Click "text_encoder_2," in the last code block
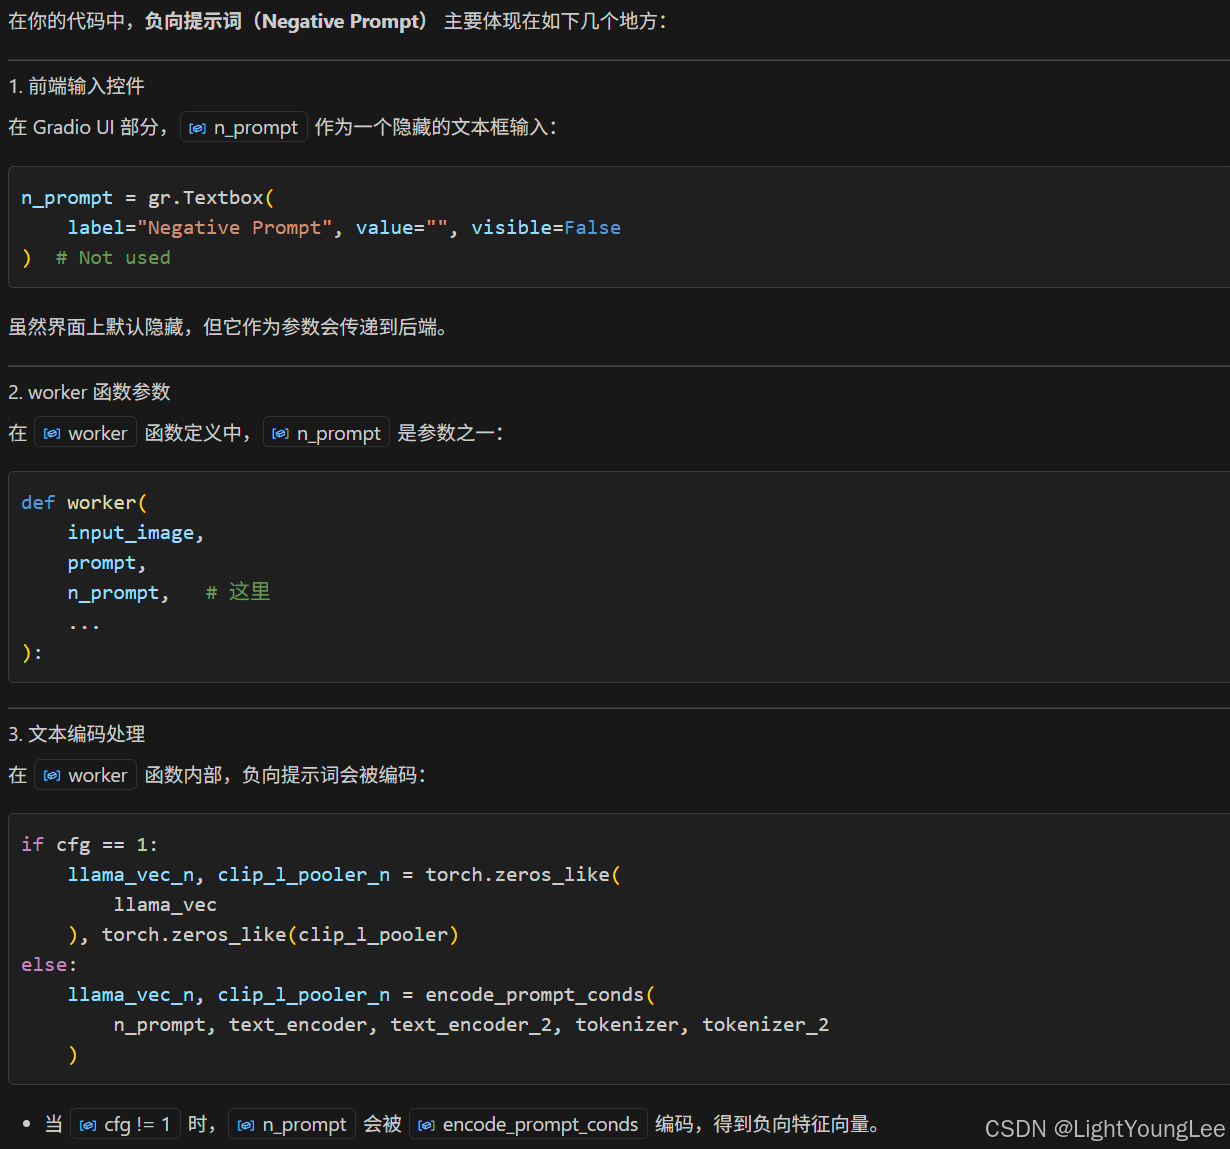Image resolution: width=1230 pixels, height=1149 pixels. [476, 1025]
